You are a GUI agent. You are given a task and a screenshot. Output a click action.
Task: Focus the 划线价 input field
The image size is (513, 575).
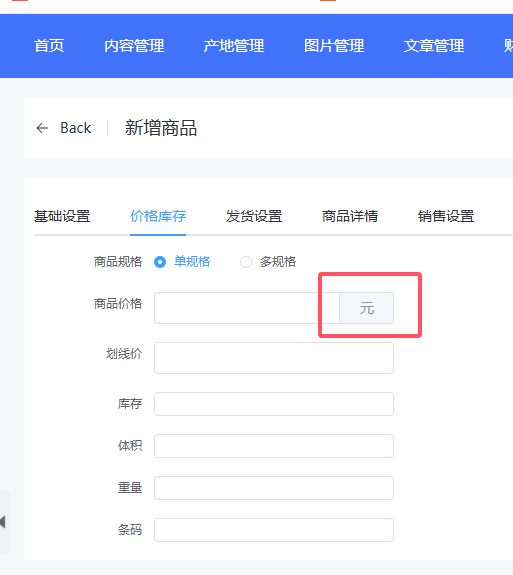[274, 358]
